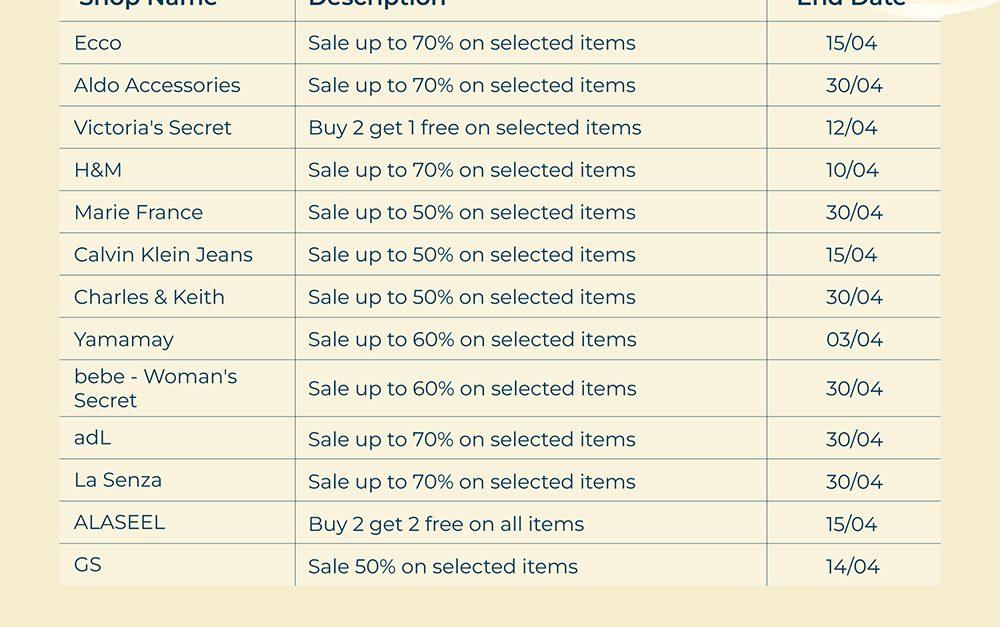
Task: Select the H&M shop name cell
Action: tap(98, 170)
